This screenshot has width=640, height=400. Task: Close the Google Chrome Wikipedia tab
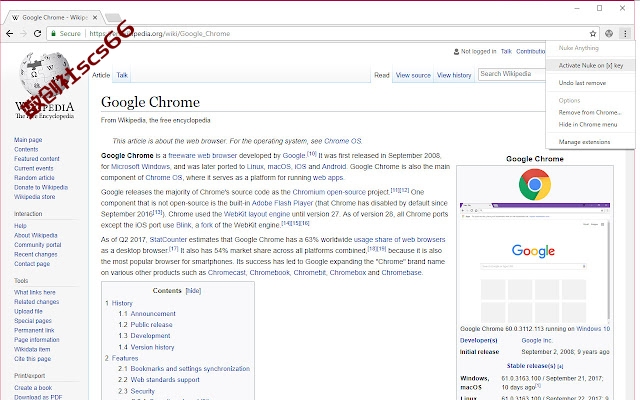pyautogui.click(x=95, y=18)
